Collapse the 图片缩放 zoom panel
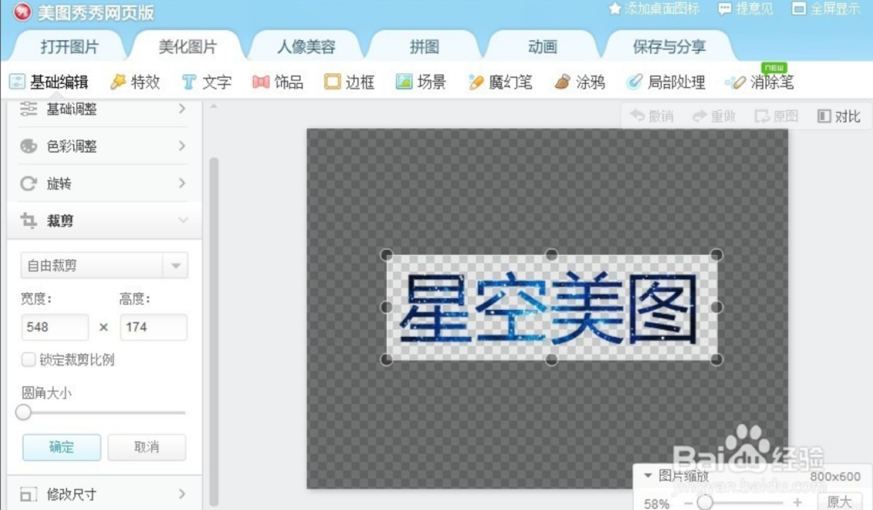This screenshot has width=873, height=510. pyautogui.click(x=648, y=476)
